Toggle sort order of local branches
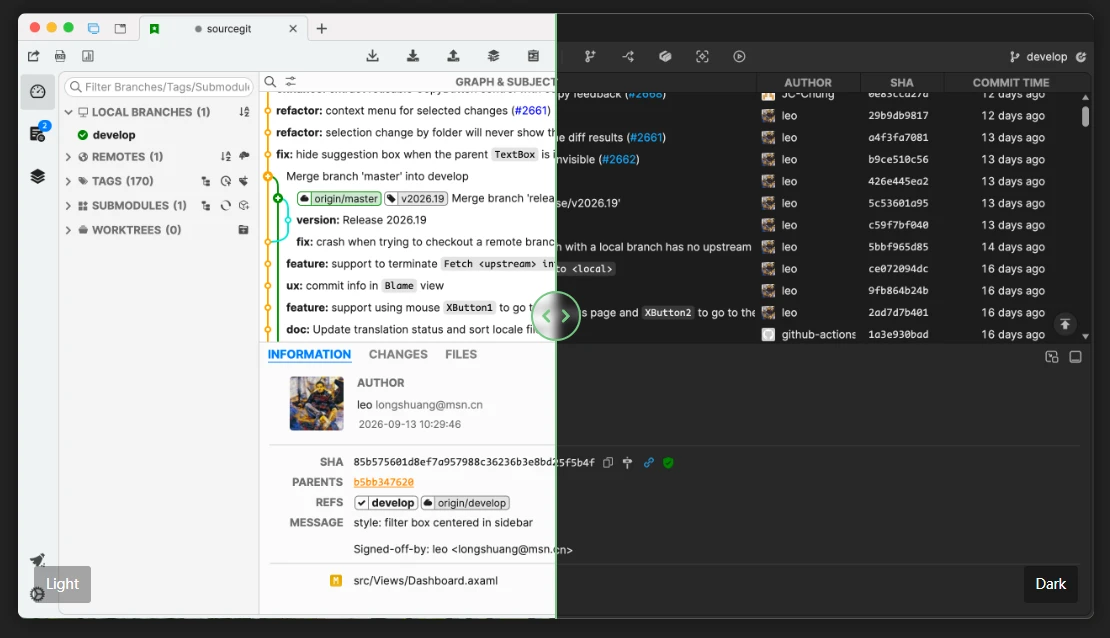Screen dimensions: 1110x638 (x=244, y=112)
